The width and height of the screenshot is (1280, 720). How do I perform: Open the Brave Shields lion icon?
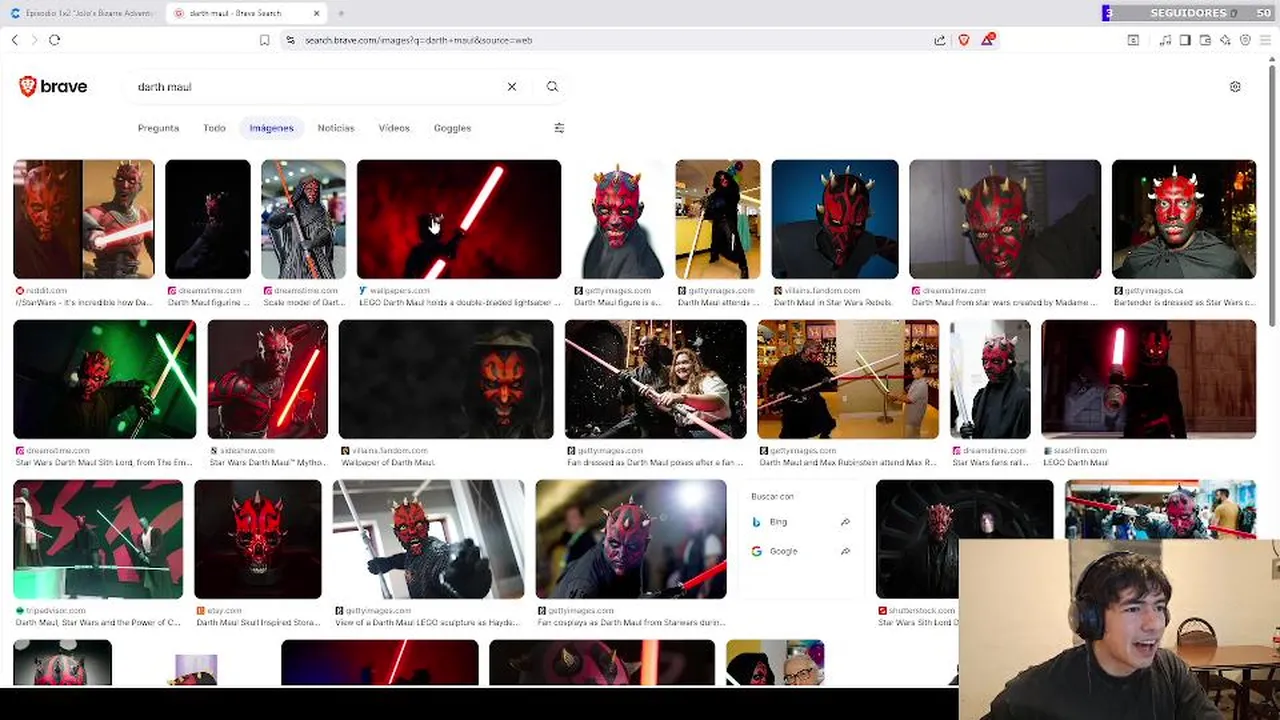(964, 40)
